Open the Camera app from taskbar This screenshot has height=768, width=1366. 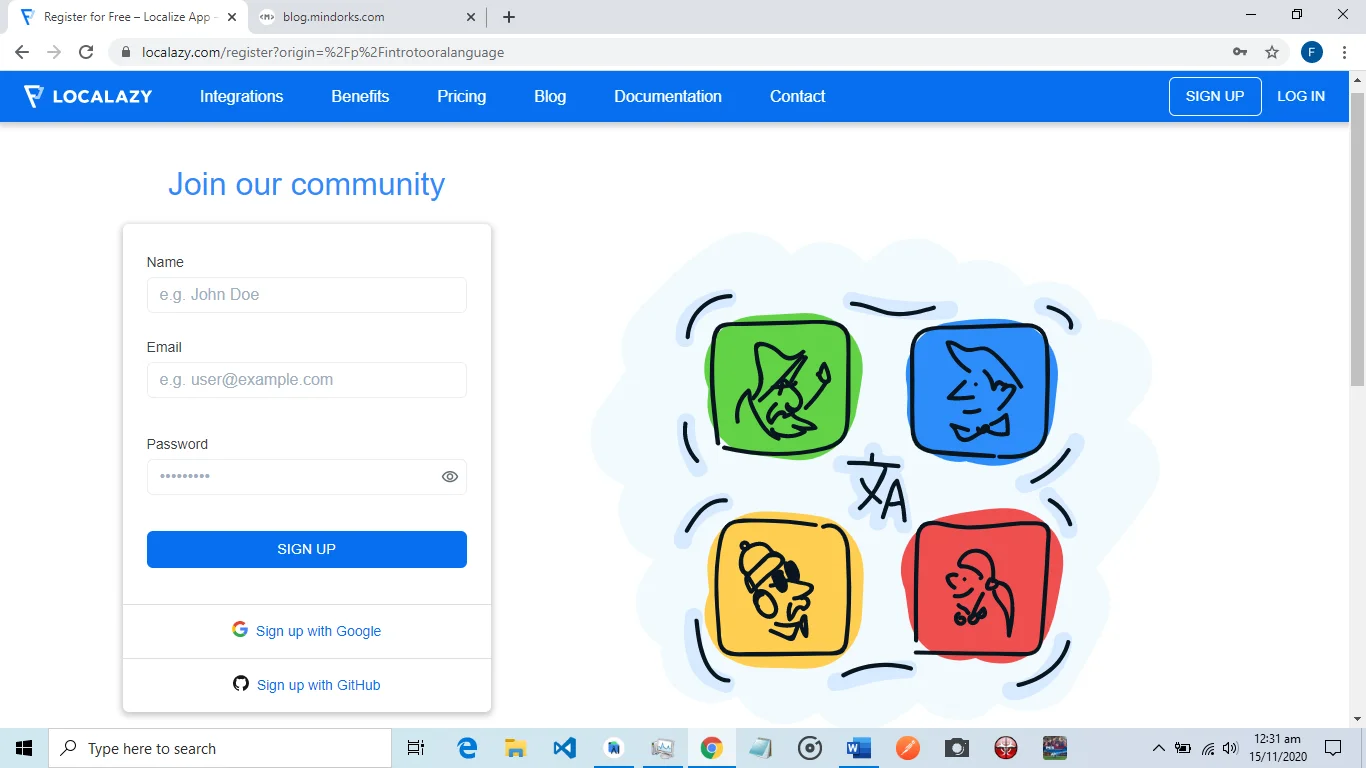click(957, 748)
